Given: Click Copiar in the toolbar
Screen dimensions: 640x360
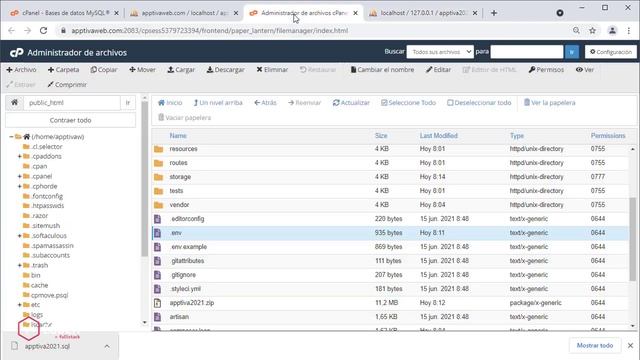Looking at the screenshot, I should pyautogui.click(x=104, y=70).
